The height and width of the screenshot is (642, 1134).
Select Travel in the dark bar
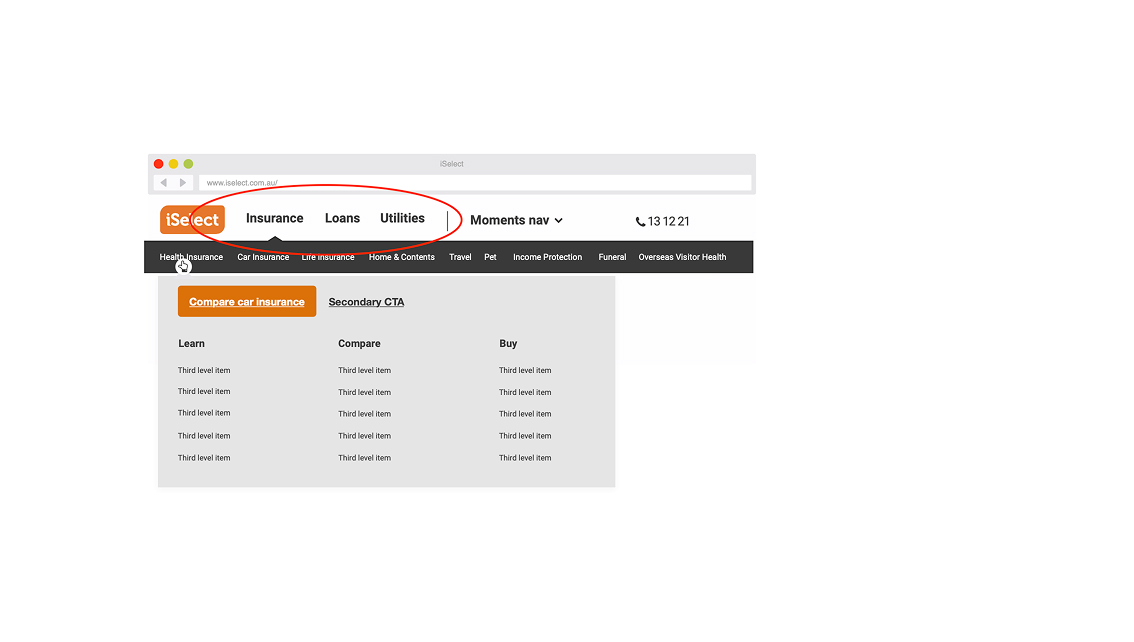point(460,257)
